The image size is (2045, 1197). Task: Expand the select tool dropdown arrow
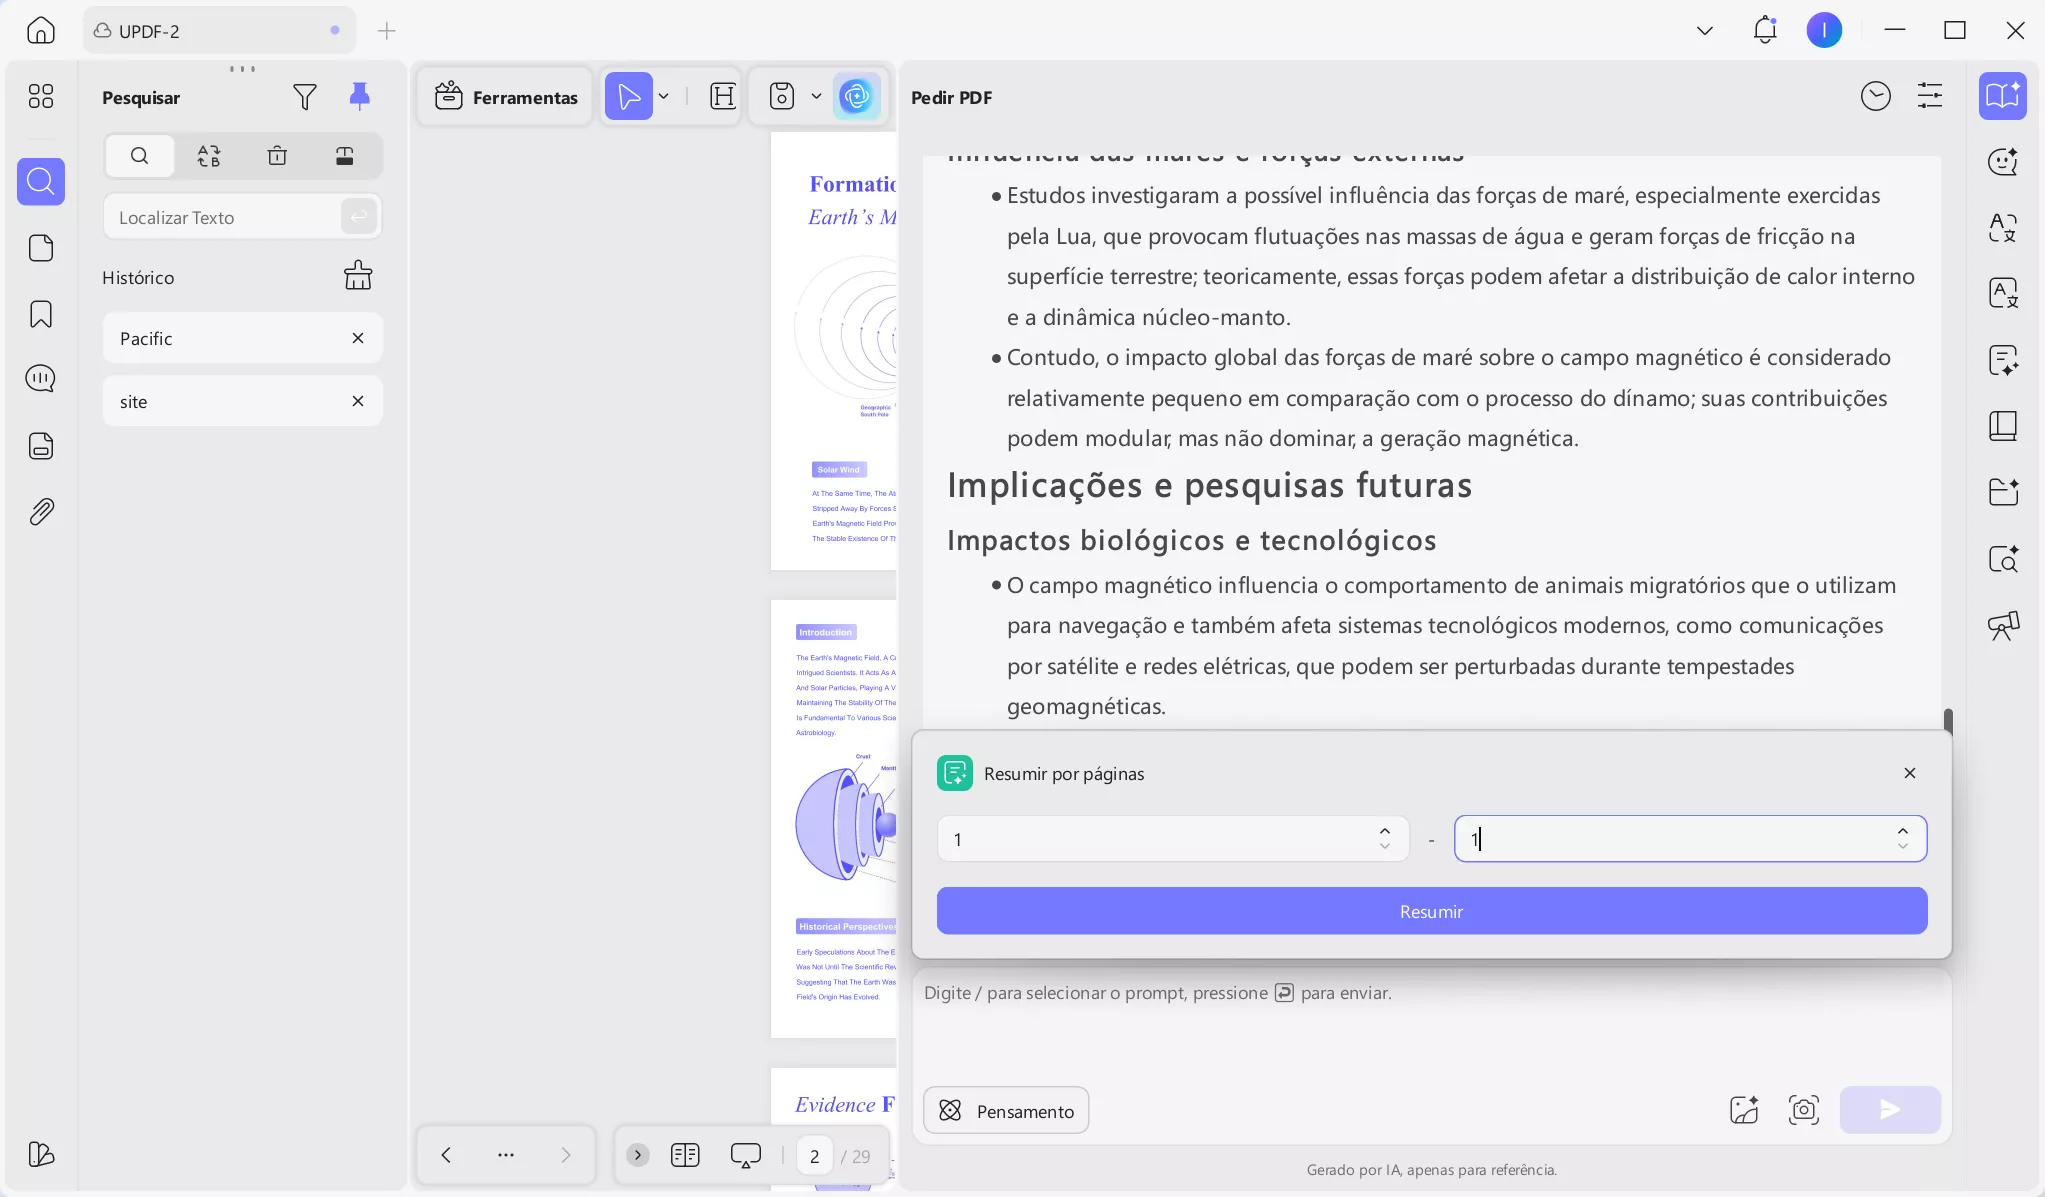(x=663, y=97)
